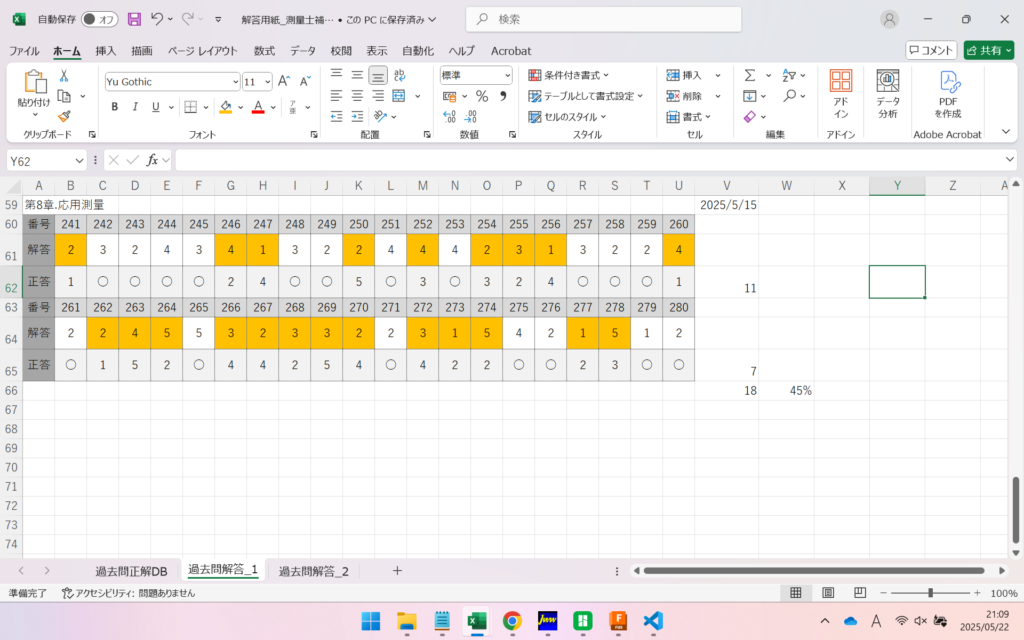Image resolution: width=1024 pixels, height=640 pixels.
Task: Click the 検索 search box
Action: [x=603, y=20]
